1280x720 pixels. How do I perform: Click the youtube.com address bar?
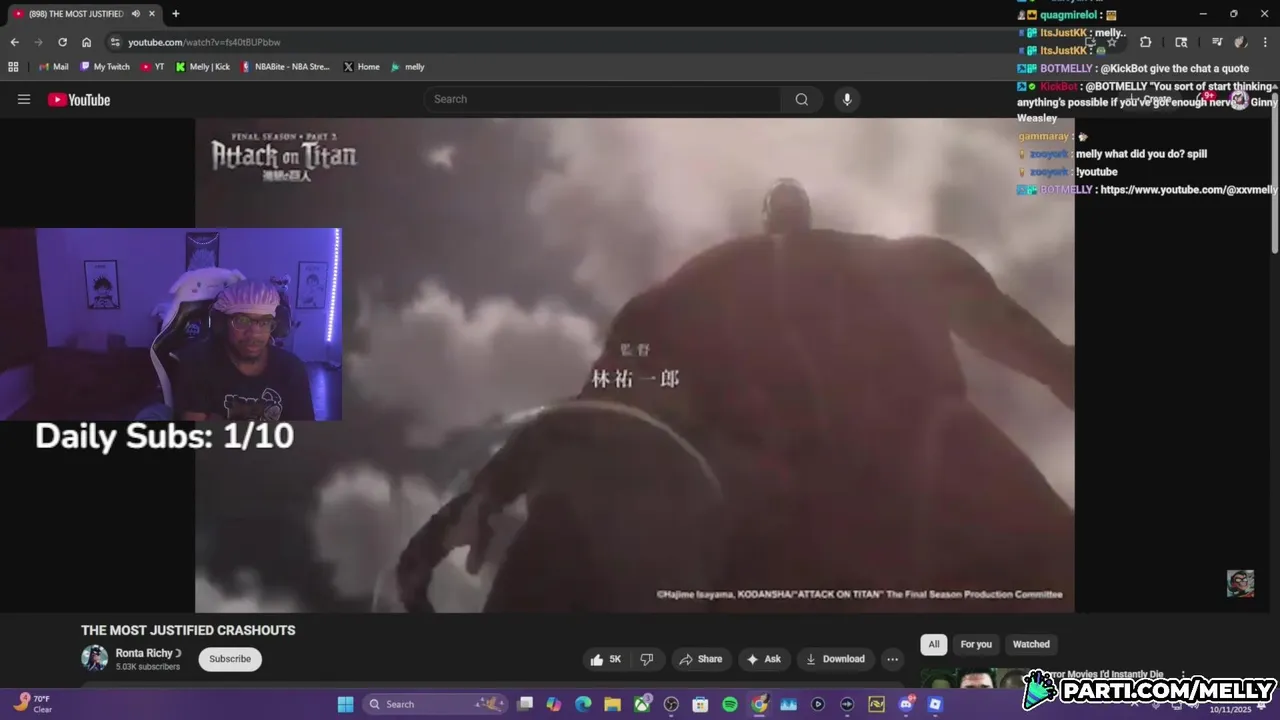(x=204, y=42)
